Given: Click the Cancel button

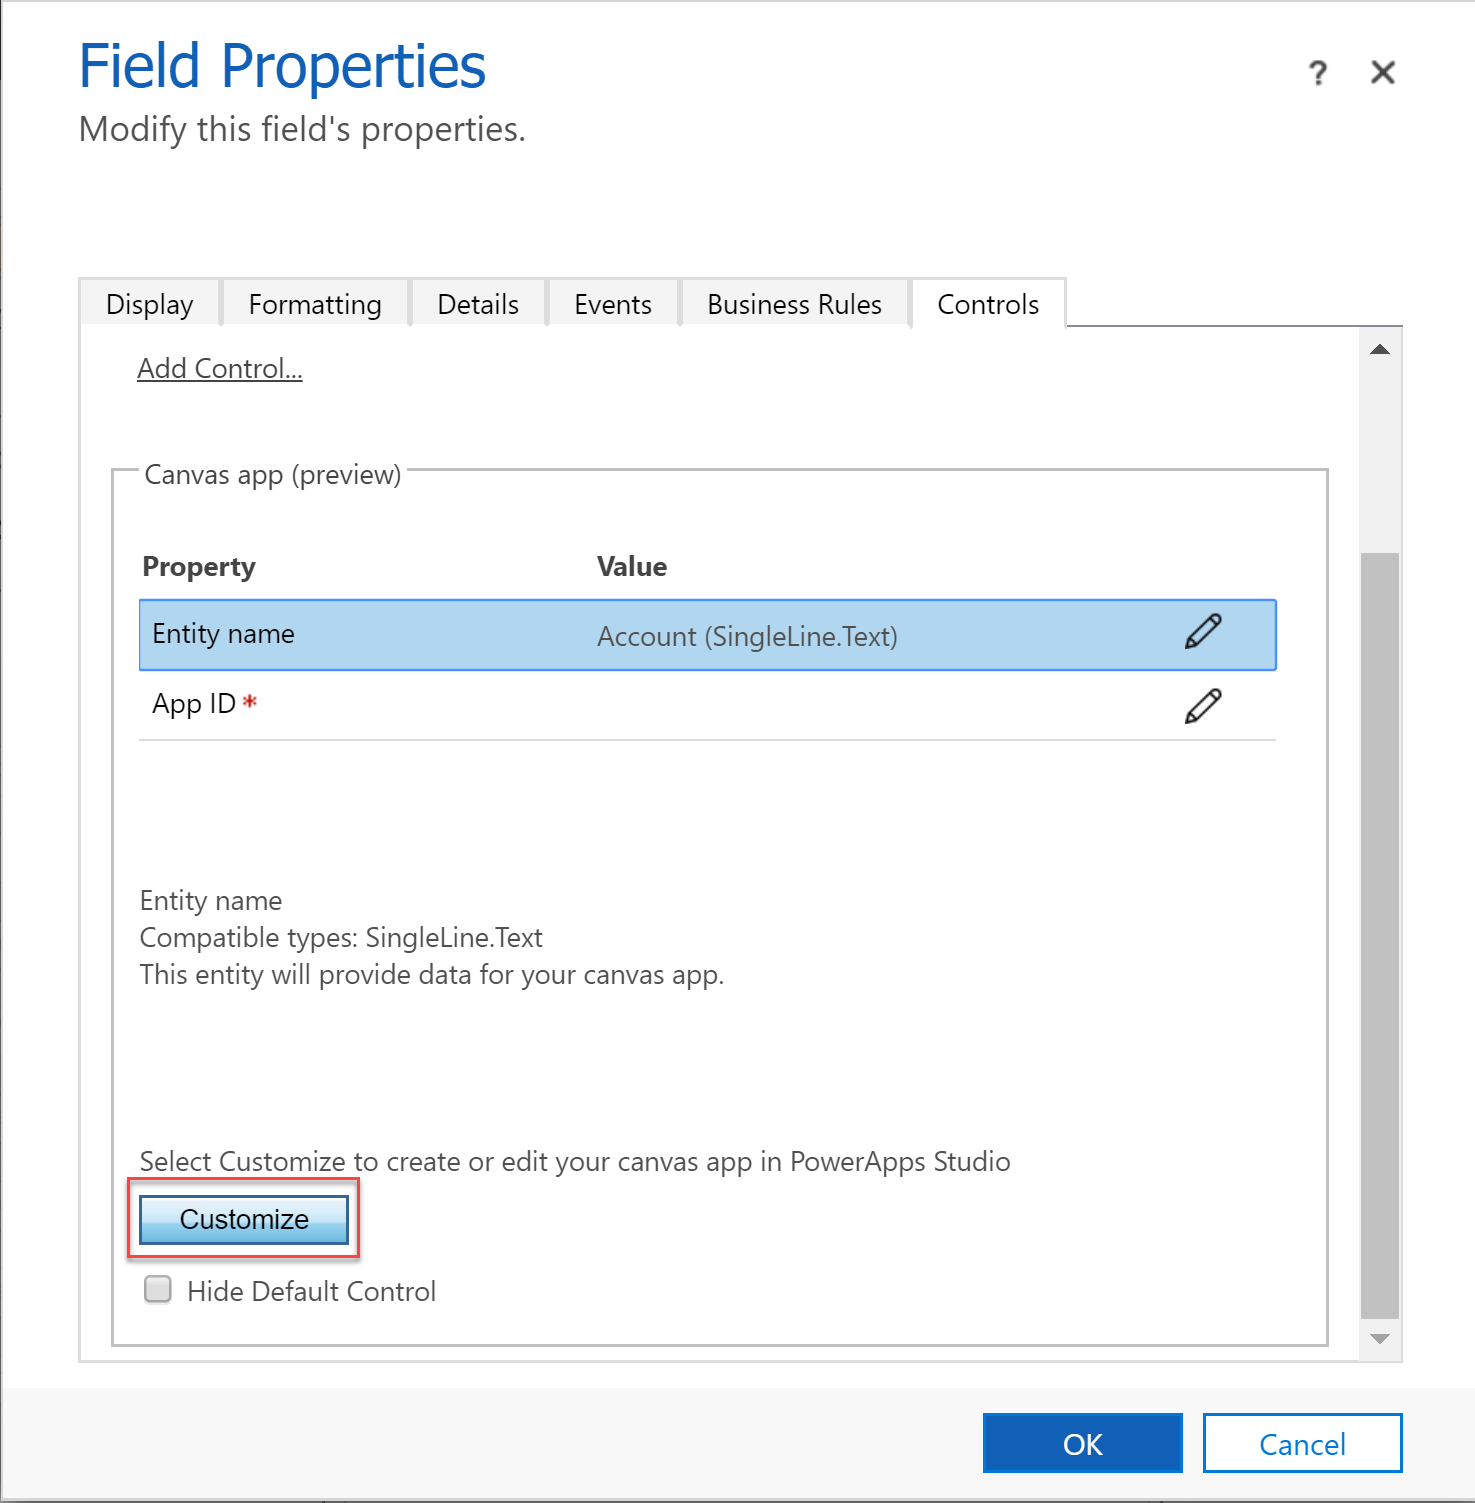Looking at the screenshot, I should pos(1302,1443).
